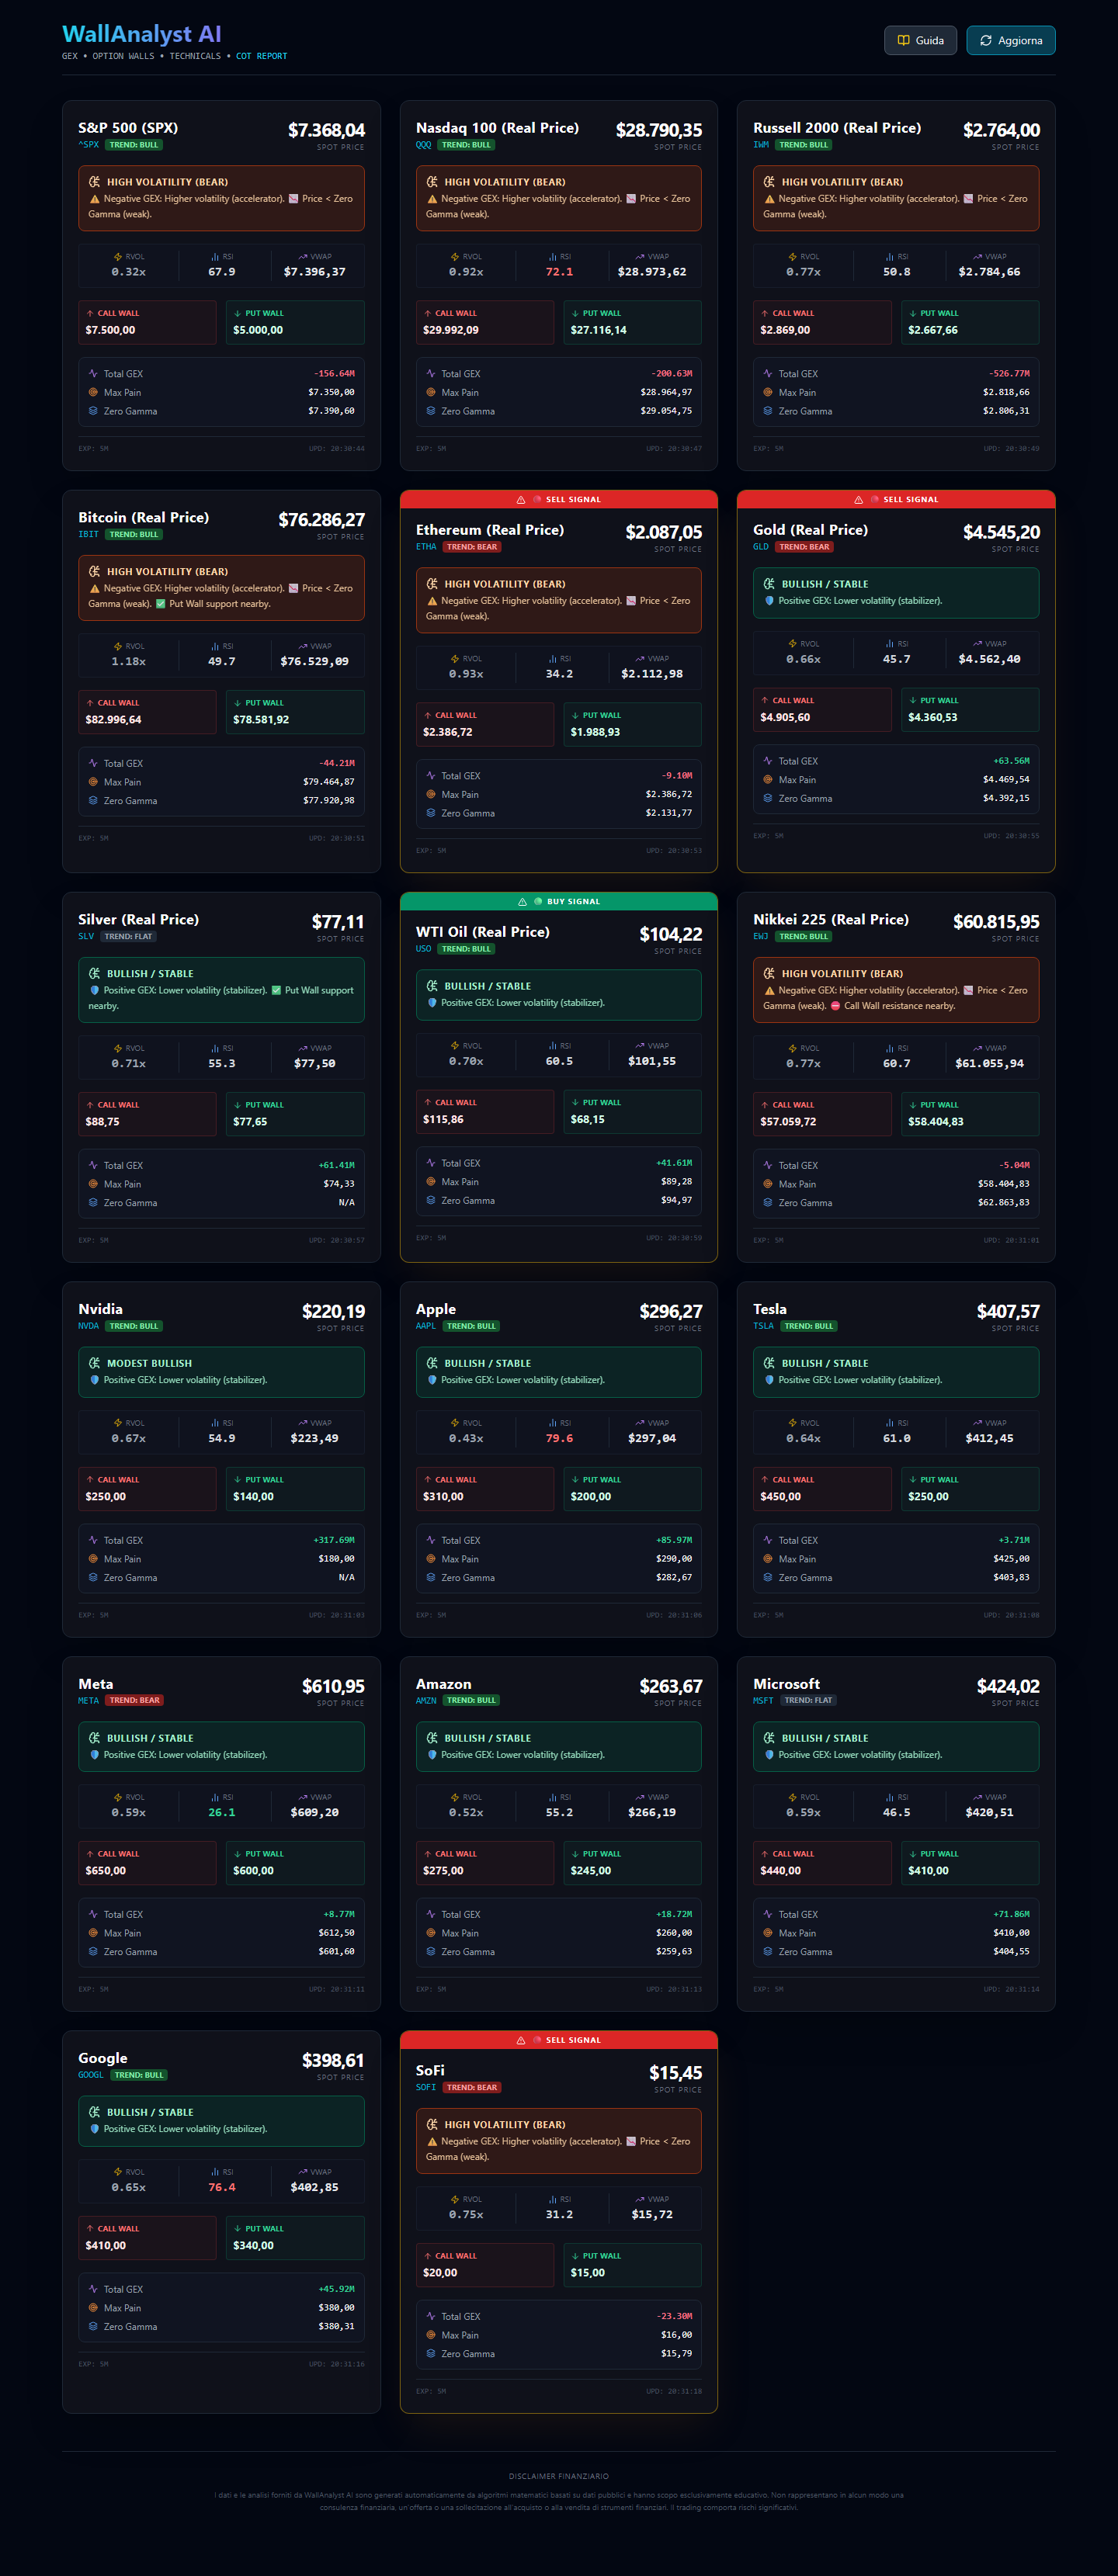The image size is (1118, 2576).
Task: Select the QQQ ticker label
Action: 424,145
